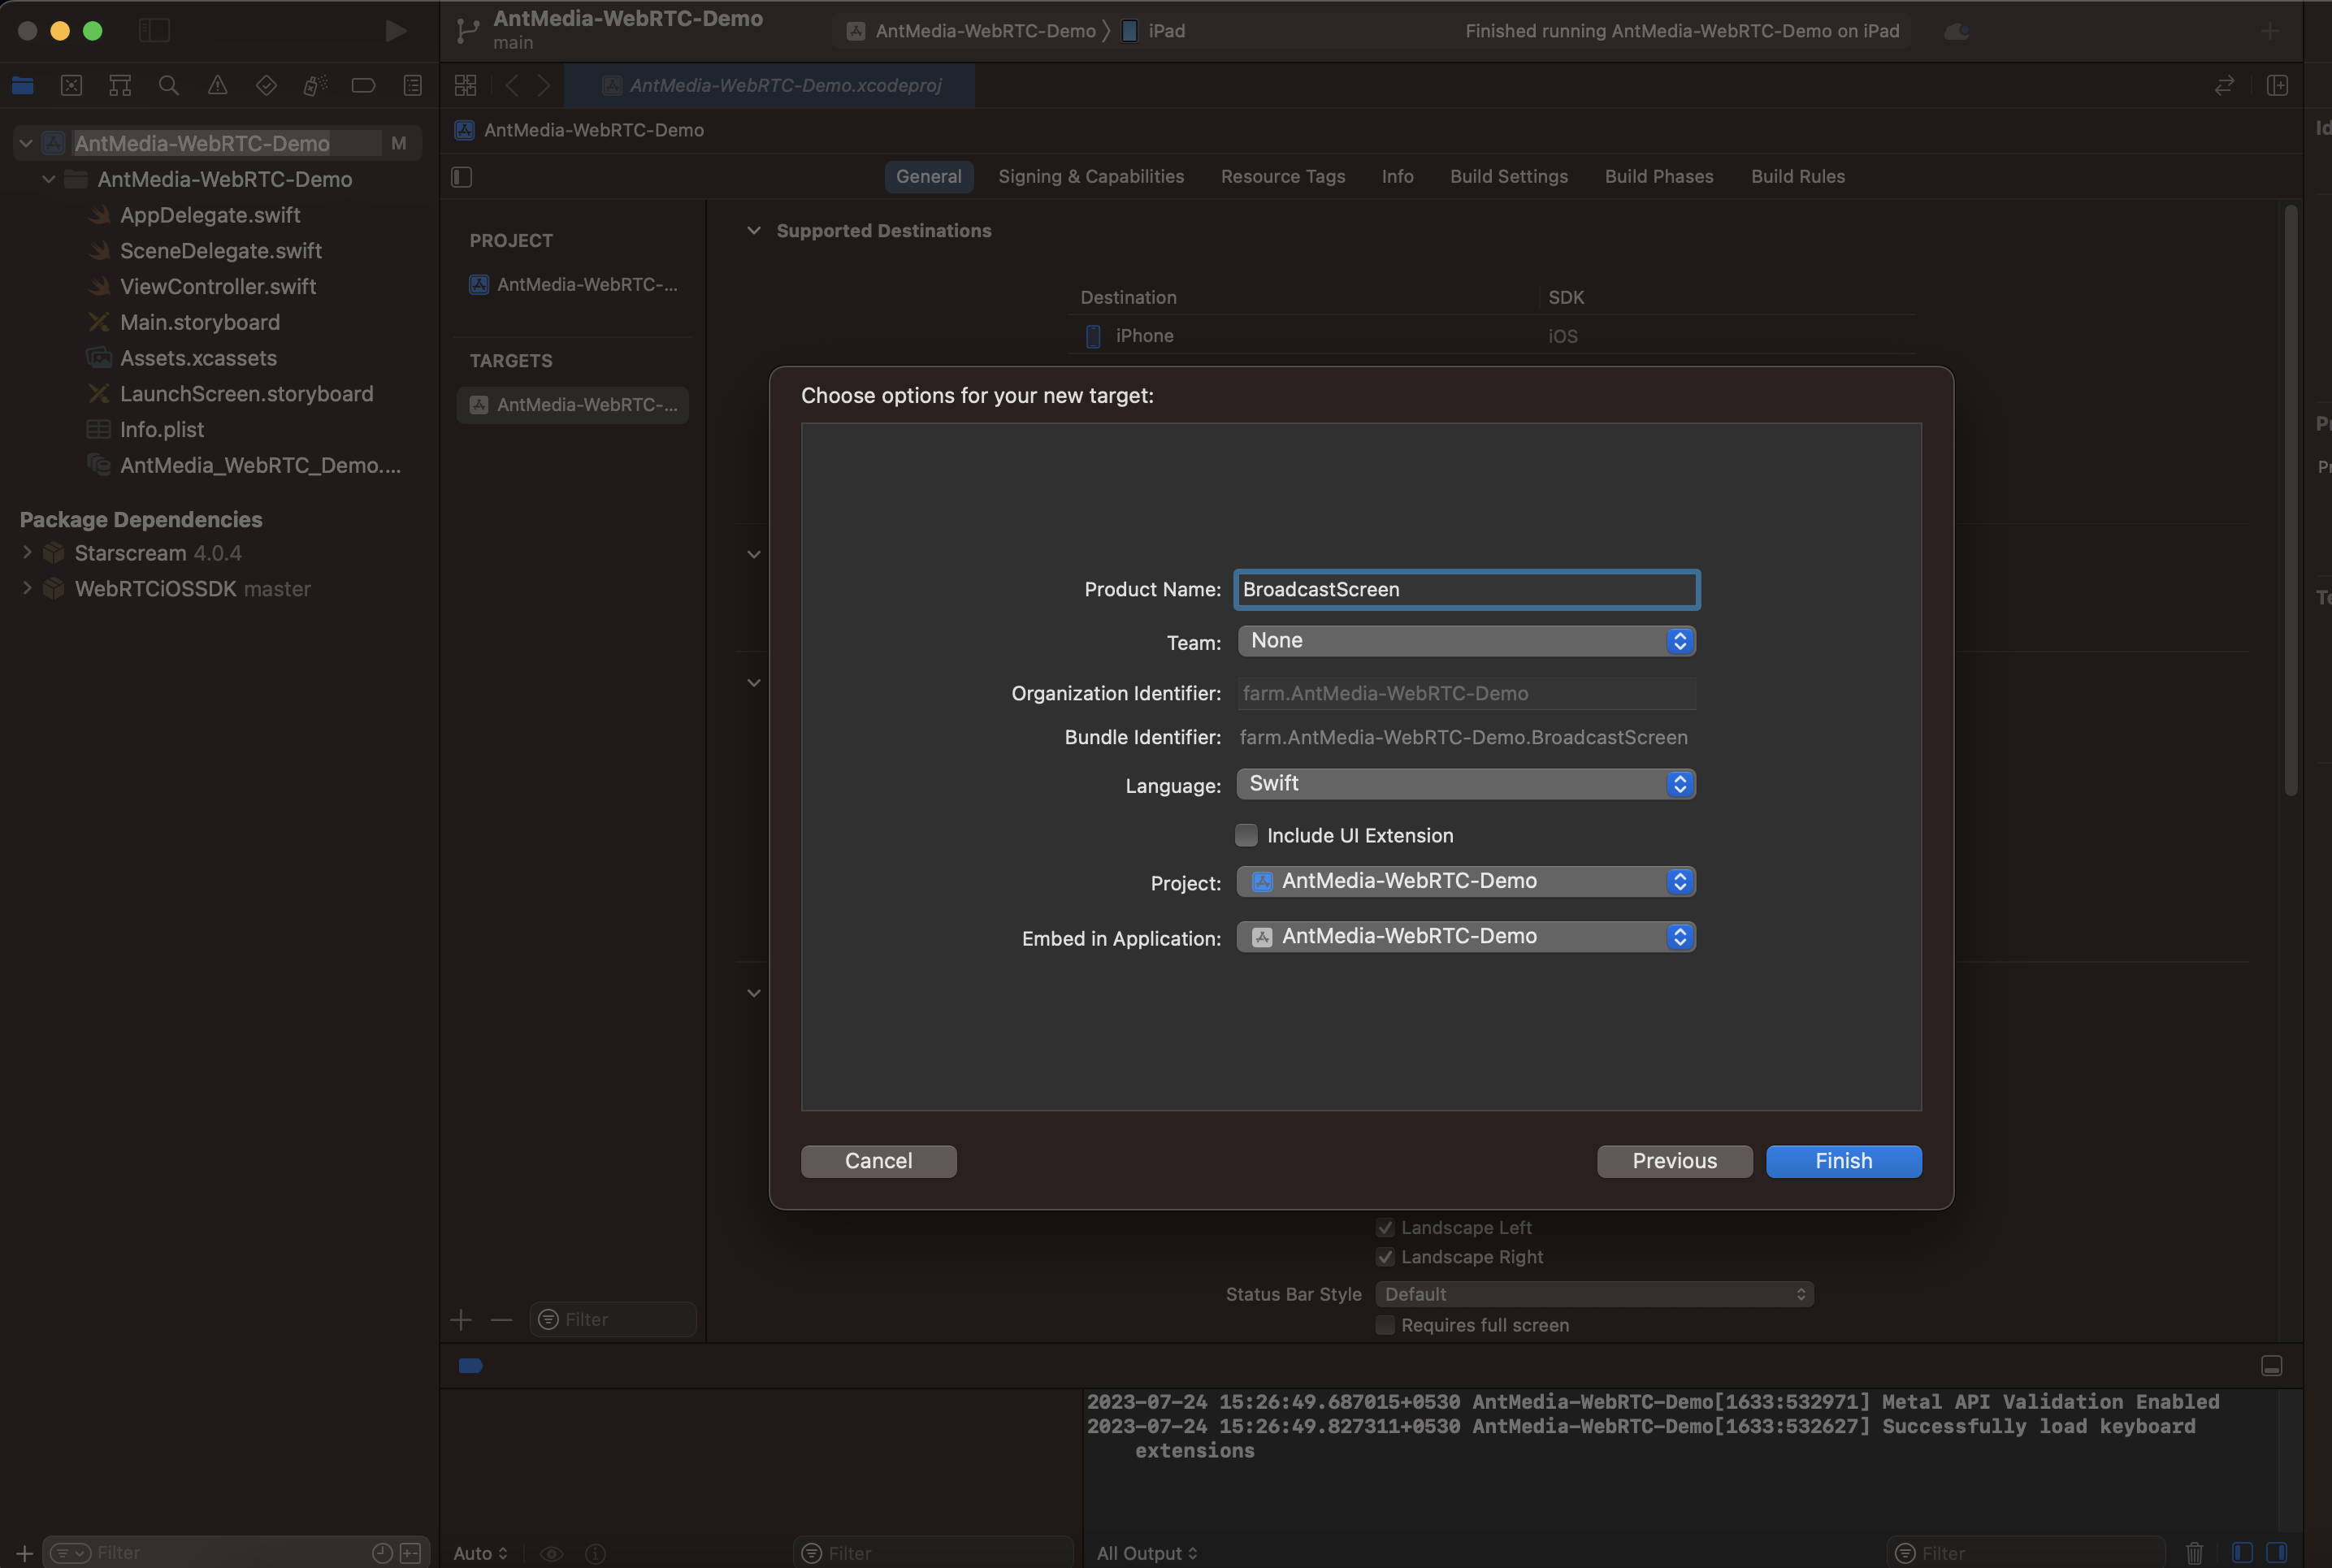
Task: Open the Team dropdown set to None
Action: (x=1466, y=641)
